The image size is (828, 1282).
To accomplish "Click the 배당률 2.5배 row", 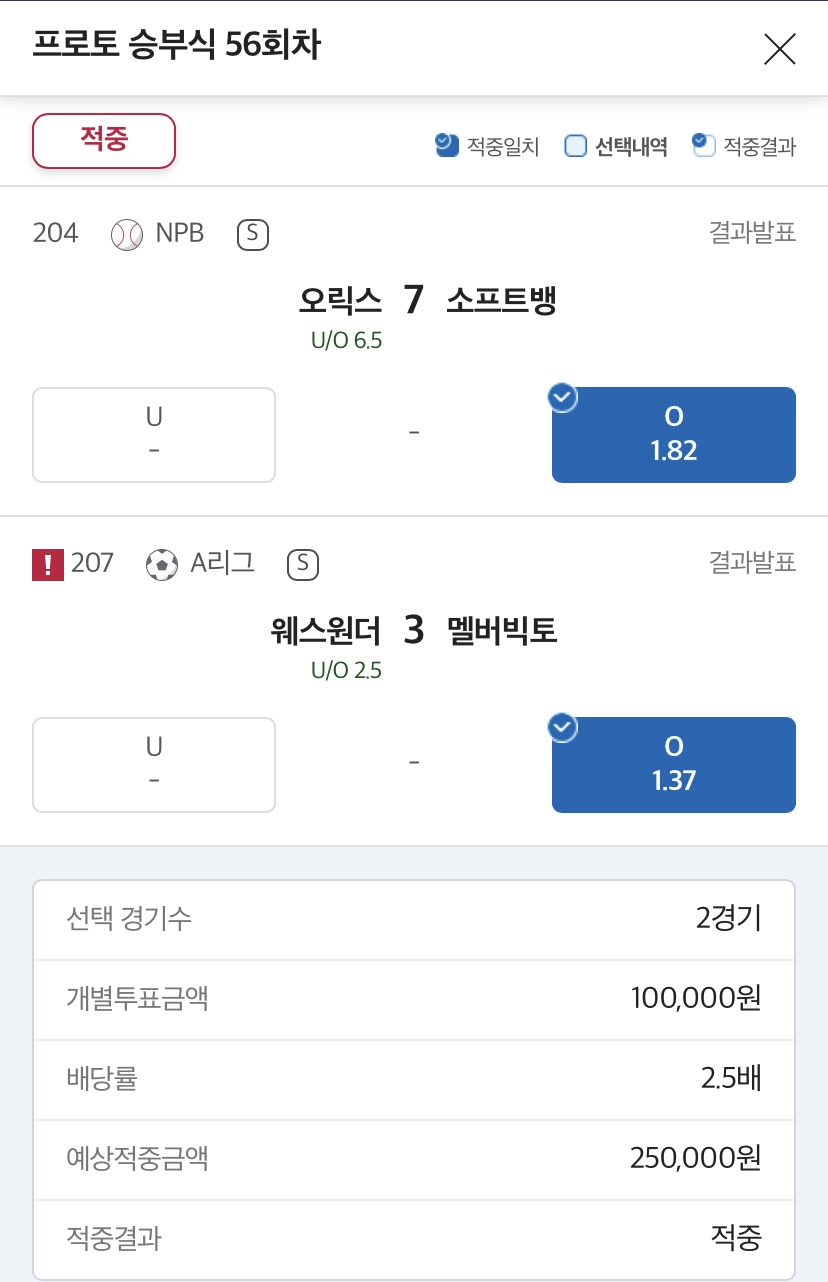I will [414, 1080].
